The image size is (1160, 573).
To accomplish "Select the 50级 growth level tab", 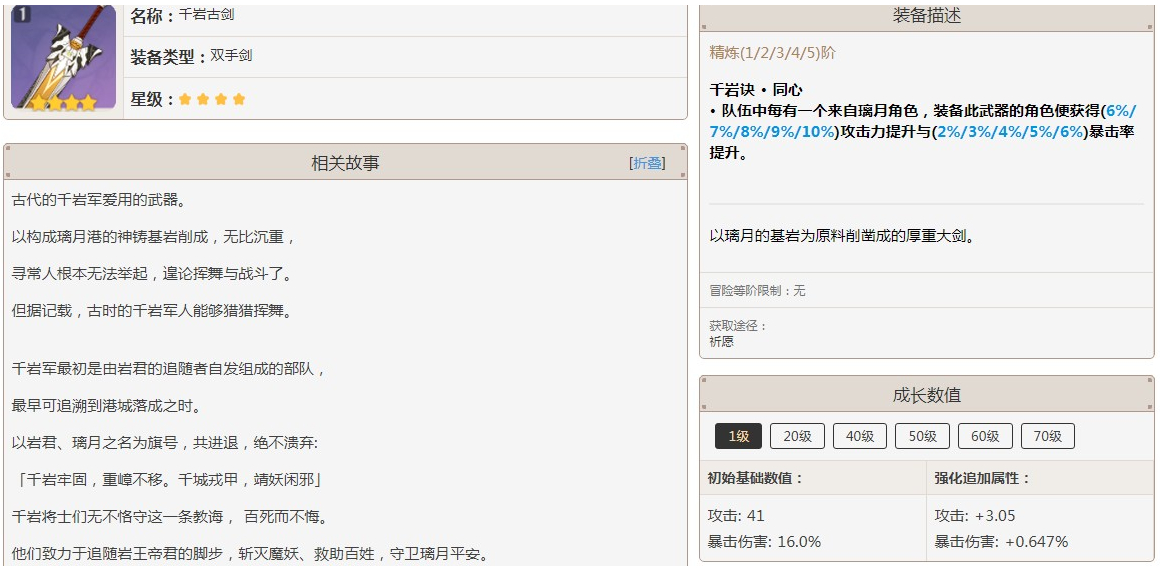I will [923, 436].
